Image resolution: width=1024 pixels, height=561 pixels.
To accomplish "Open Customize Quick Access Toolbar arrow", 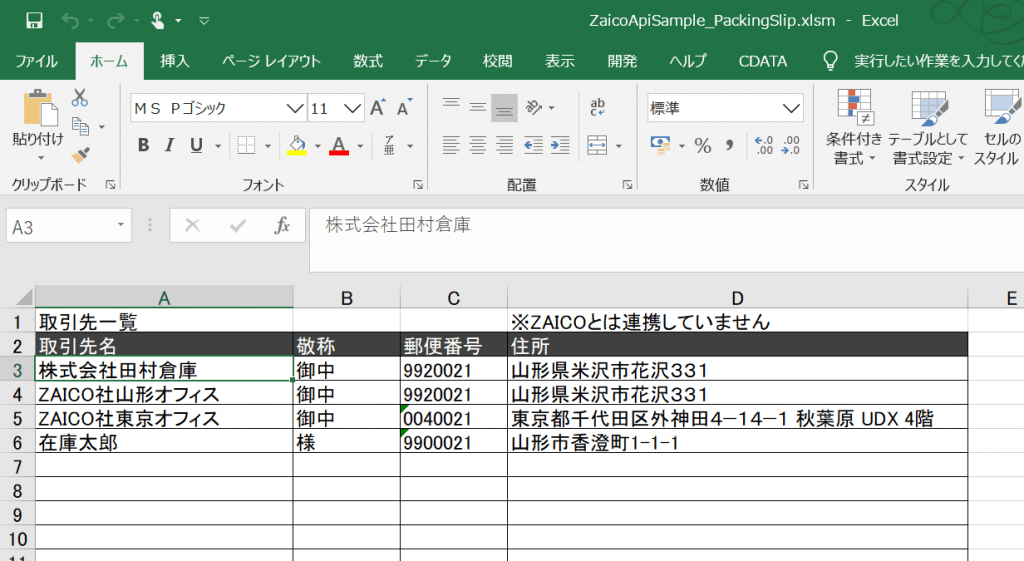I will (x=204, y=22).
